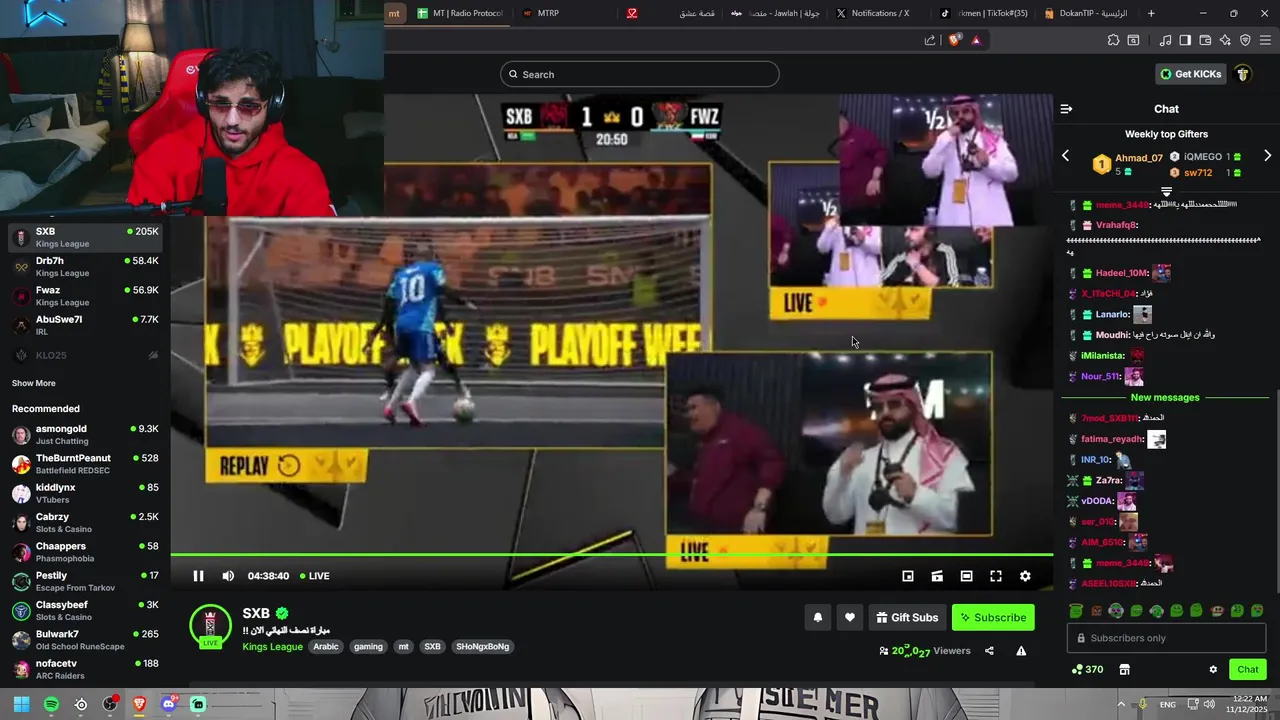Follow SXB with the heart button
This screenshot has width=1280, height=720.
[850, 618]
